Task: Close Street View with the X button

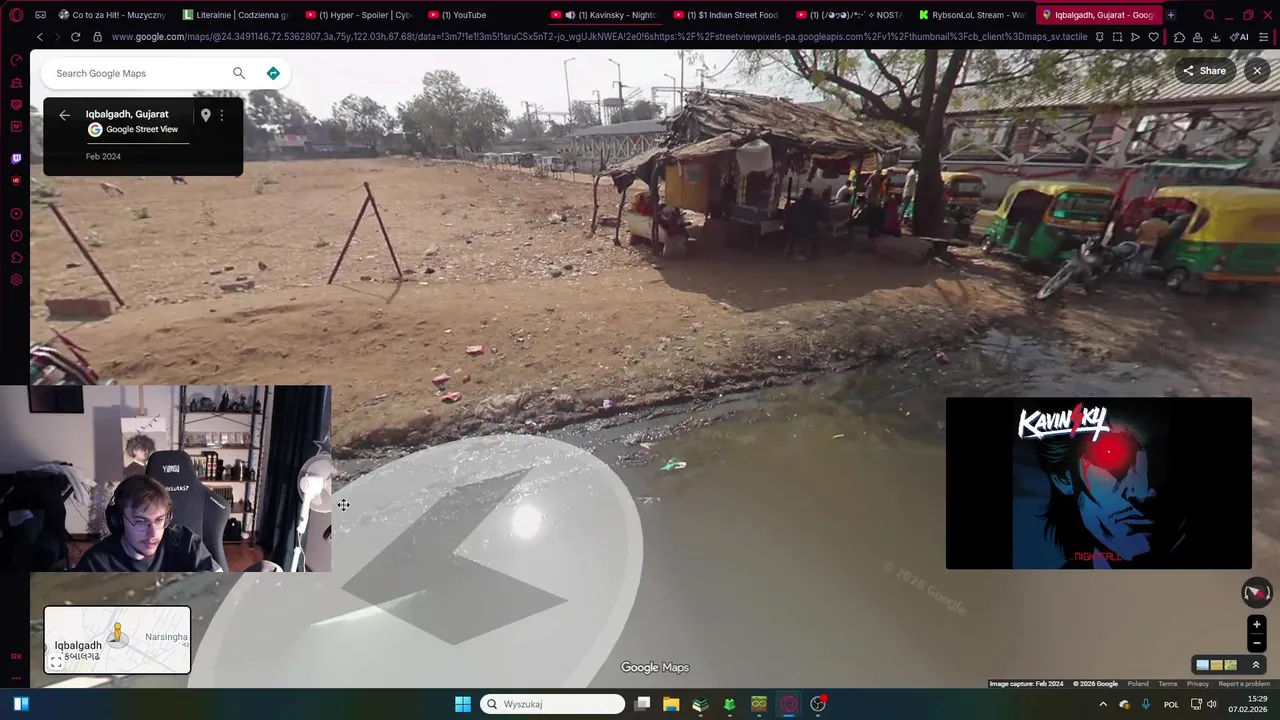Action: 1257,71
